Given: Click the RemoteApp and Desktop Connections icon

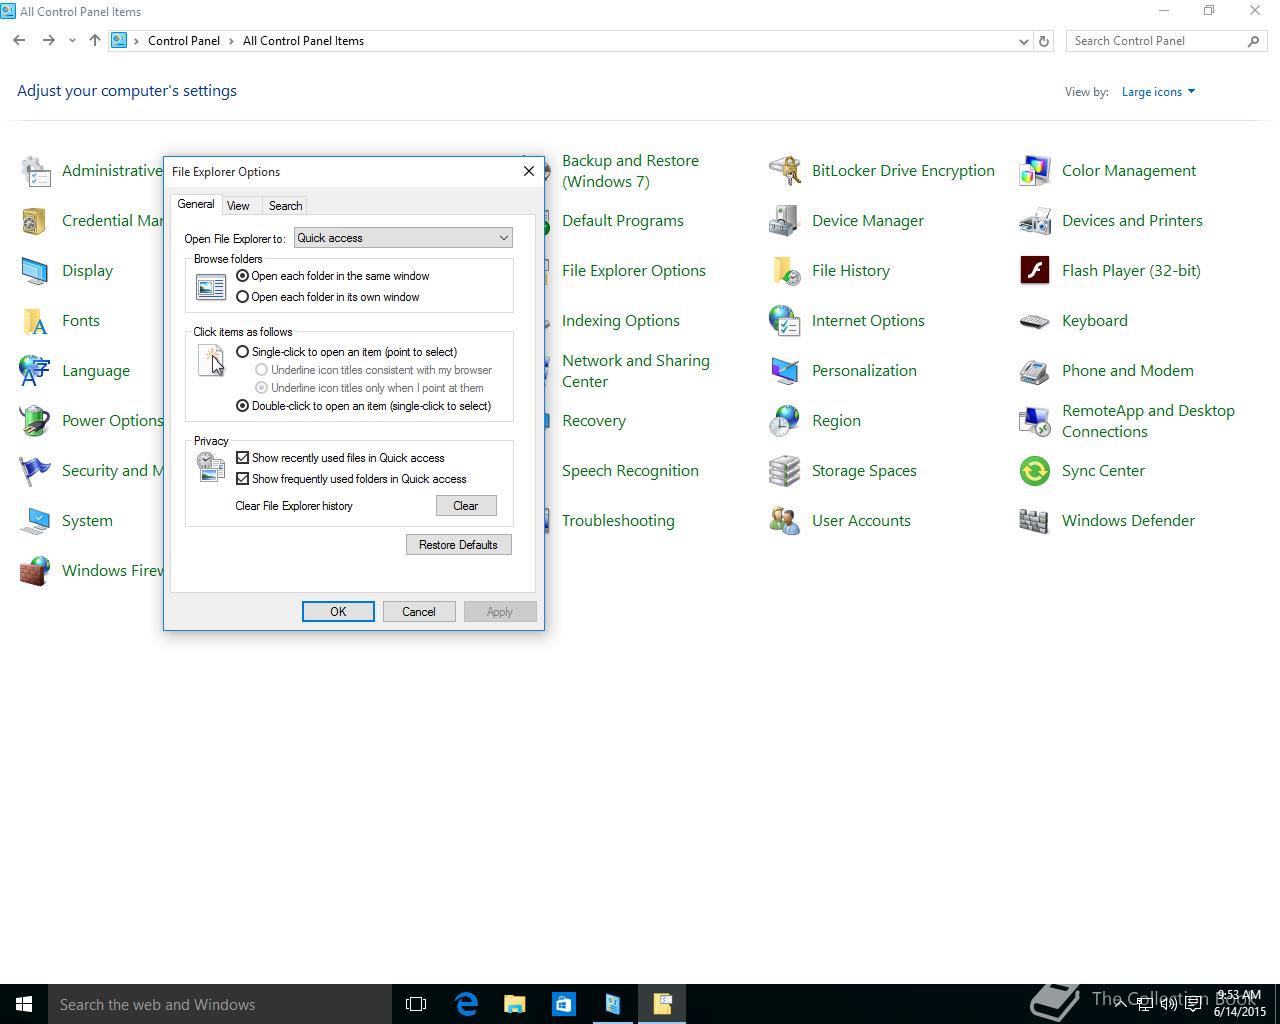Looking at the screenshot, I should click(x=1034, y=421).
